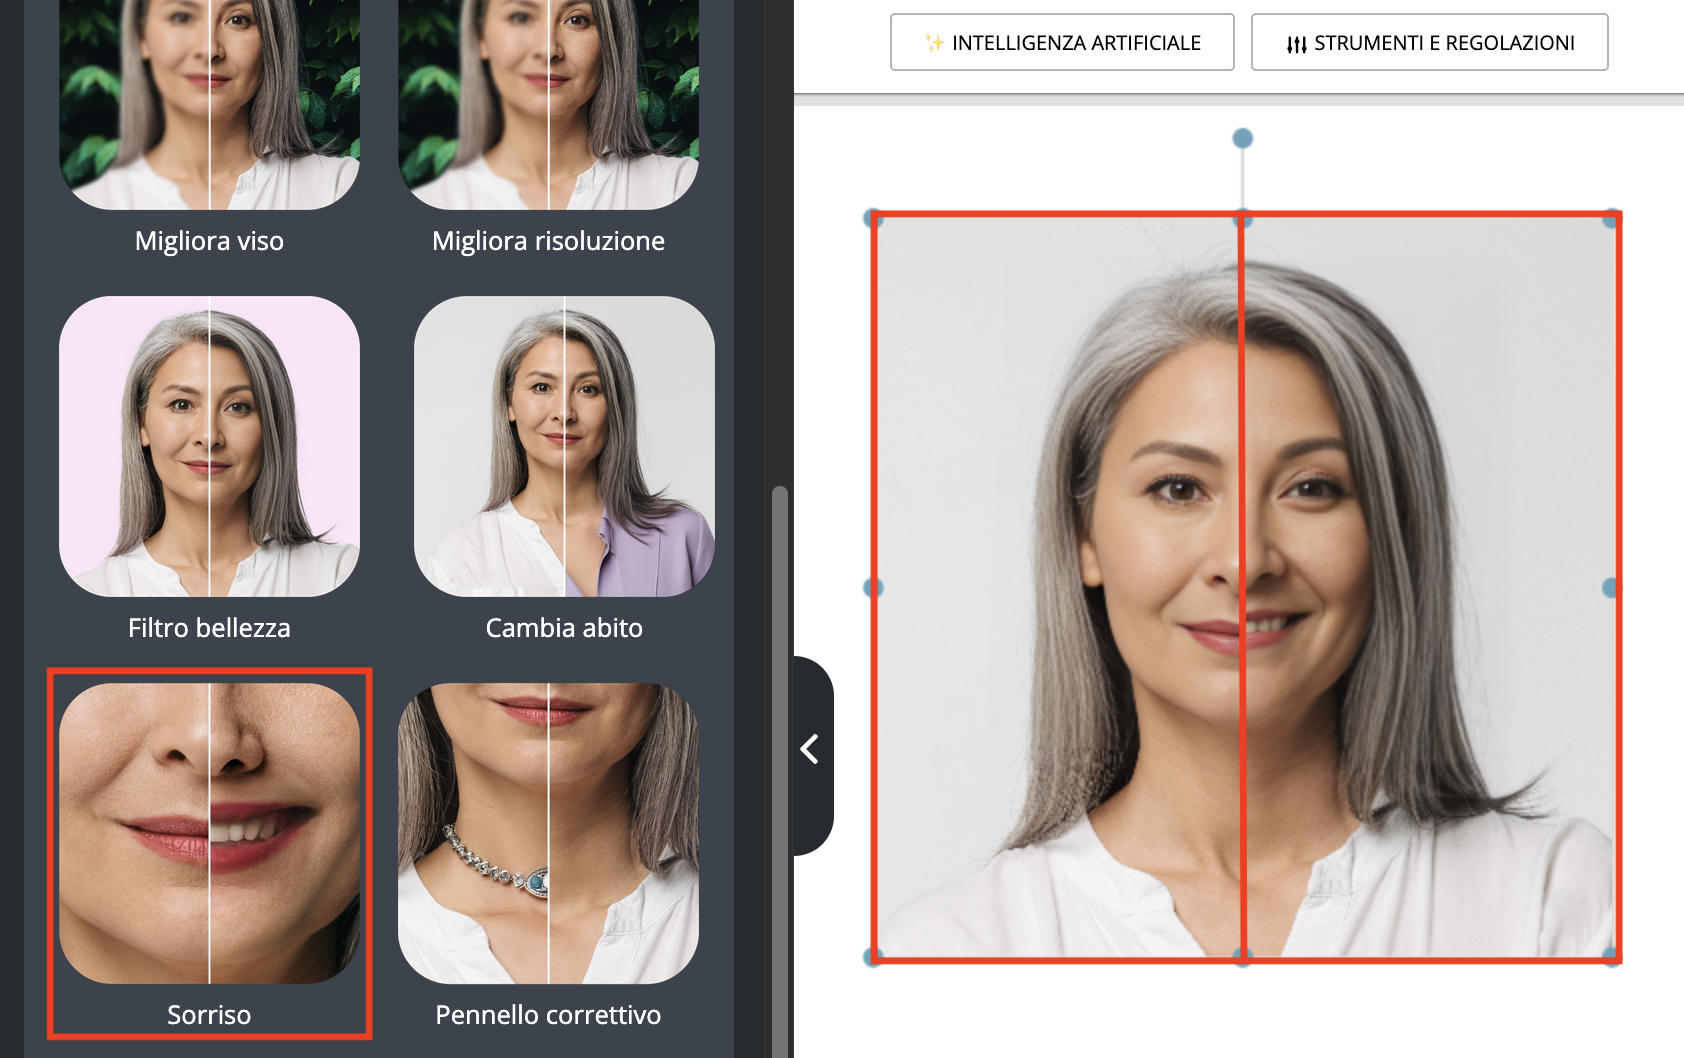
Task: Open the Pennello correttivo tool thumbnail
Action: click(x=548, y=833)
